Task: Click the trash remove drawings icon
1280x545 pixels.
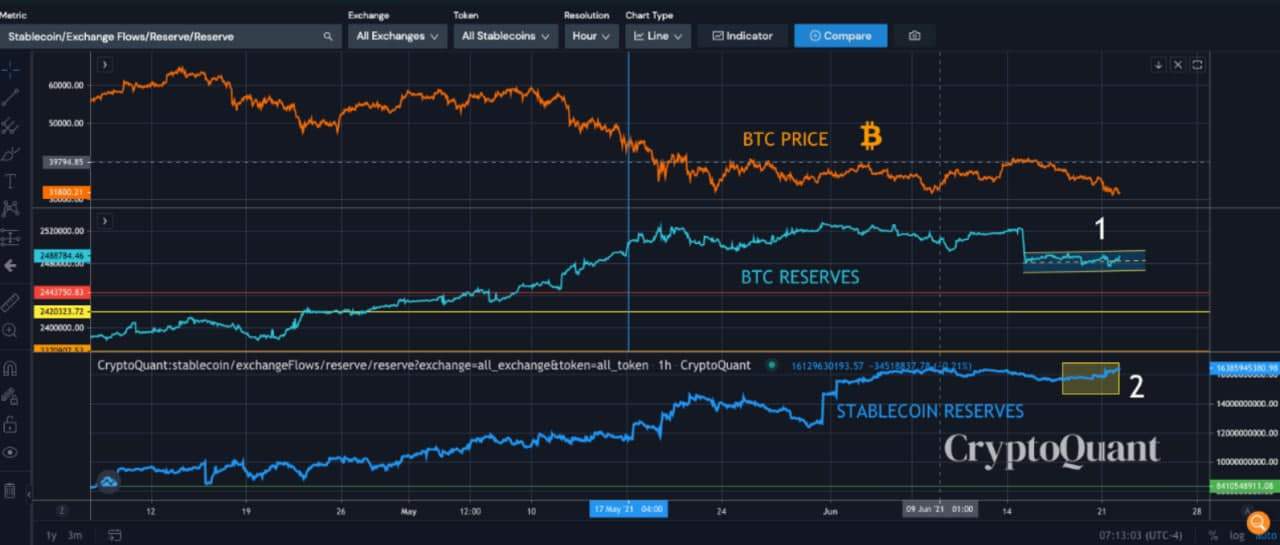Action: (11, 490)
